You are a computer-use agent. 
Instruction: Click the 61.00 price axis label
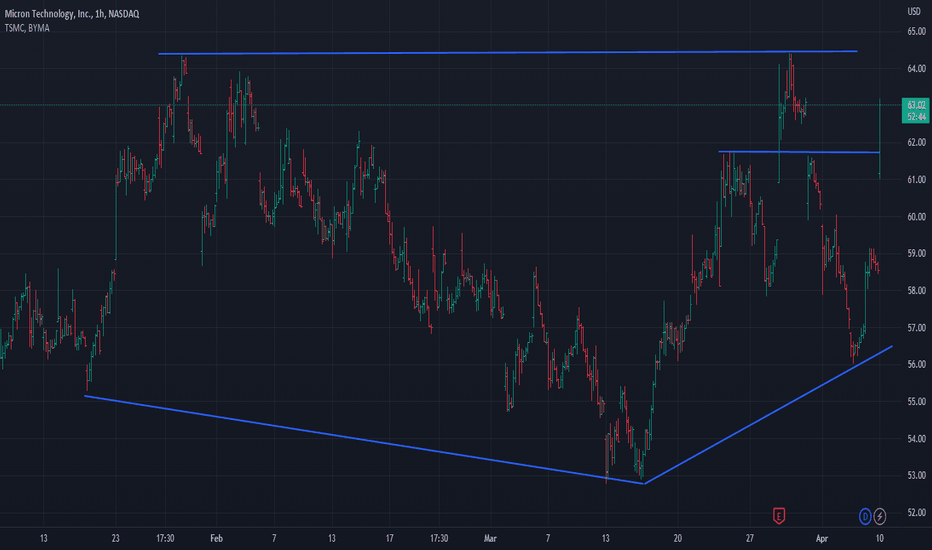coord(916,180)
